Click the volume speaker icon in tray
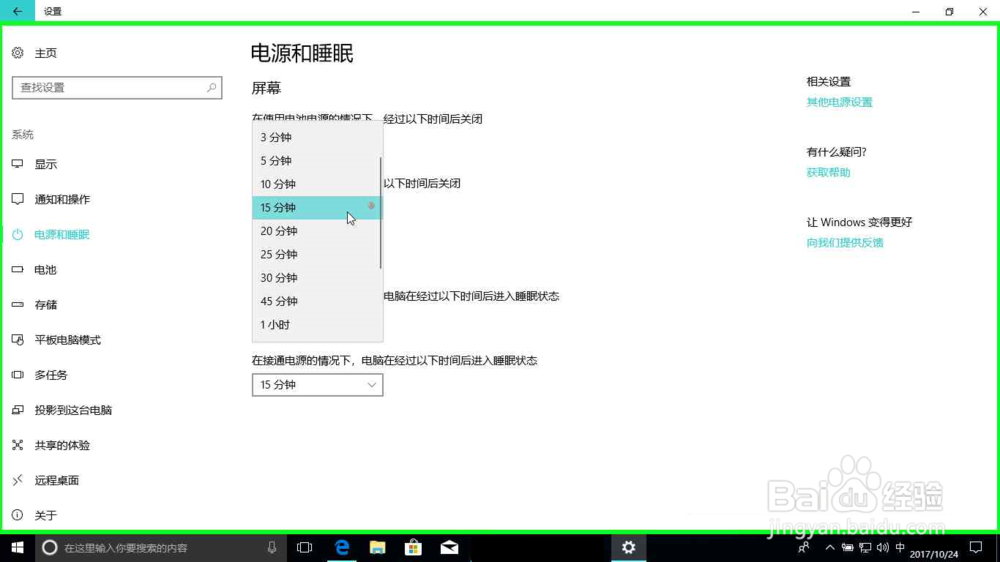The width and height of the screenshot is (1000, 562). tap(883, 547)
